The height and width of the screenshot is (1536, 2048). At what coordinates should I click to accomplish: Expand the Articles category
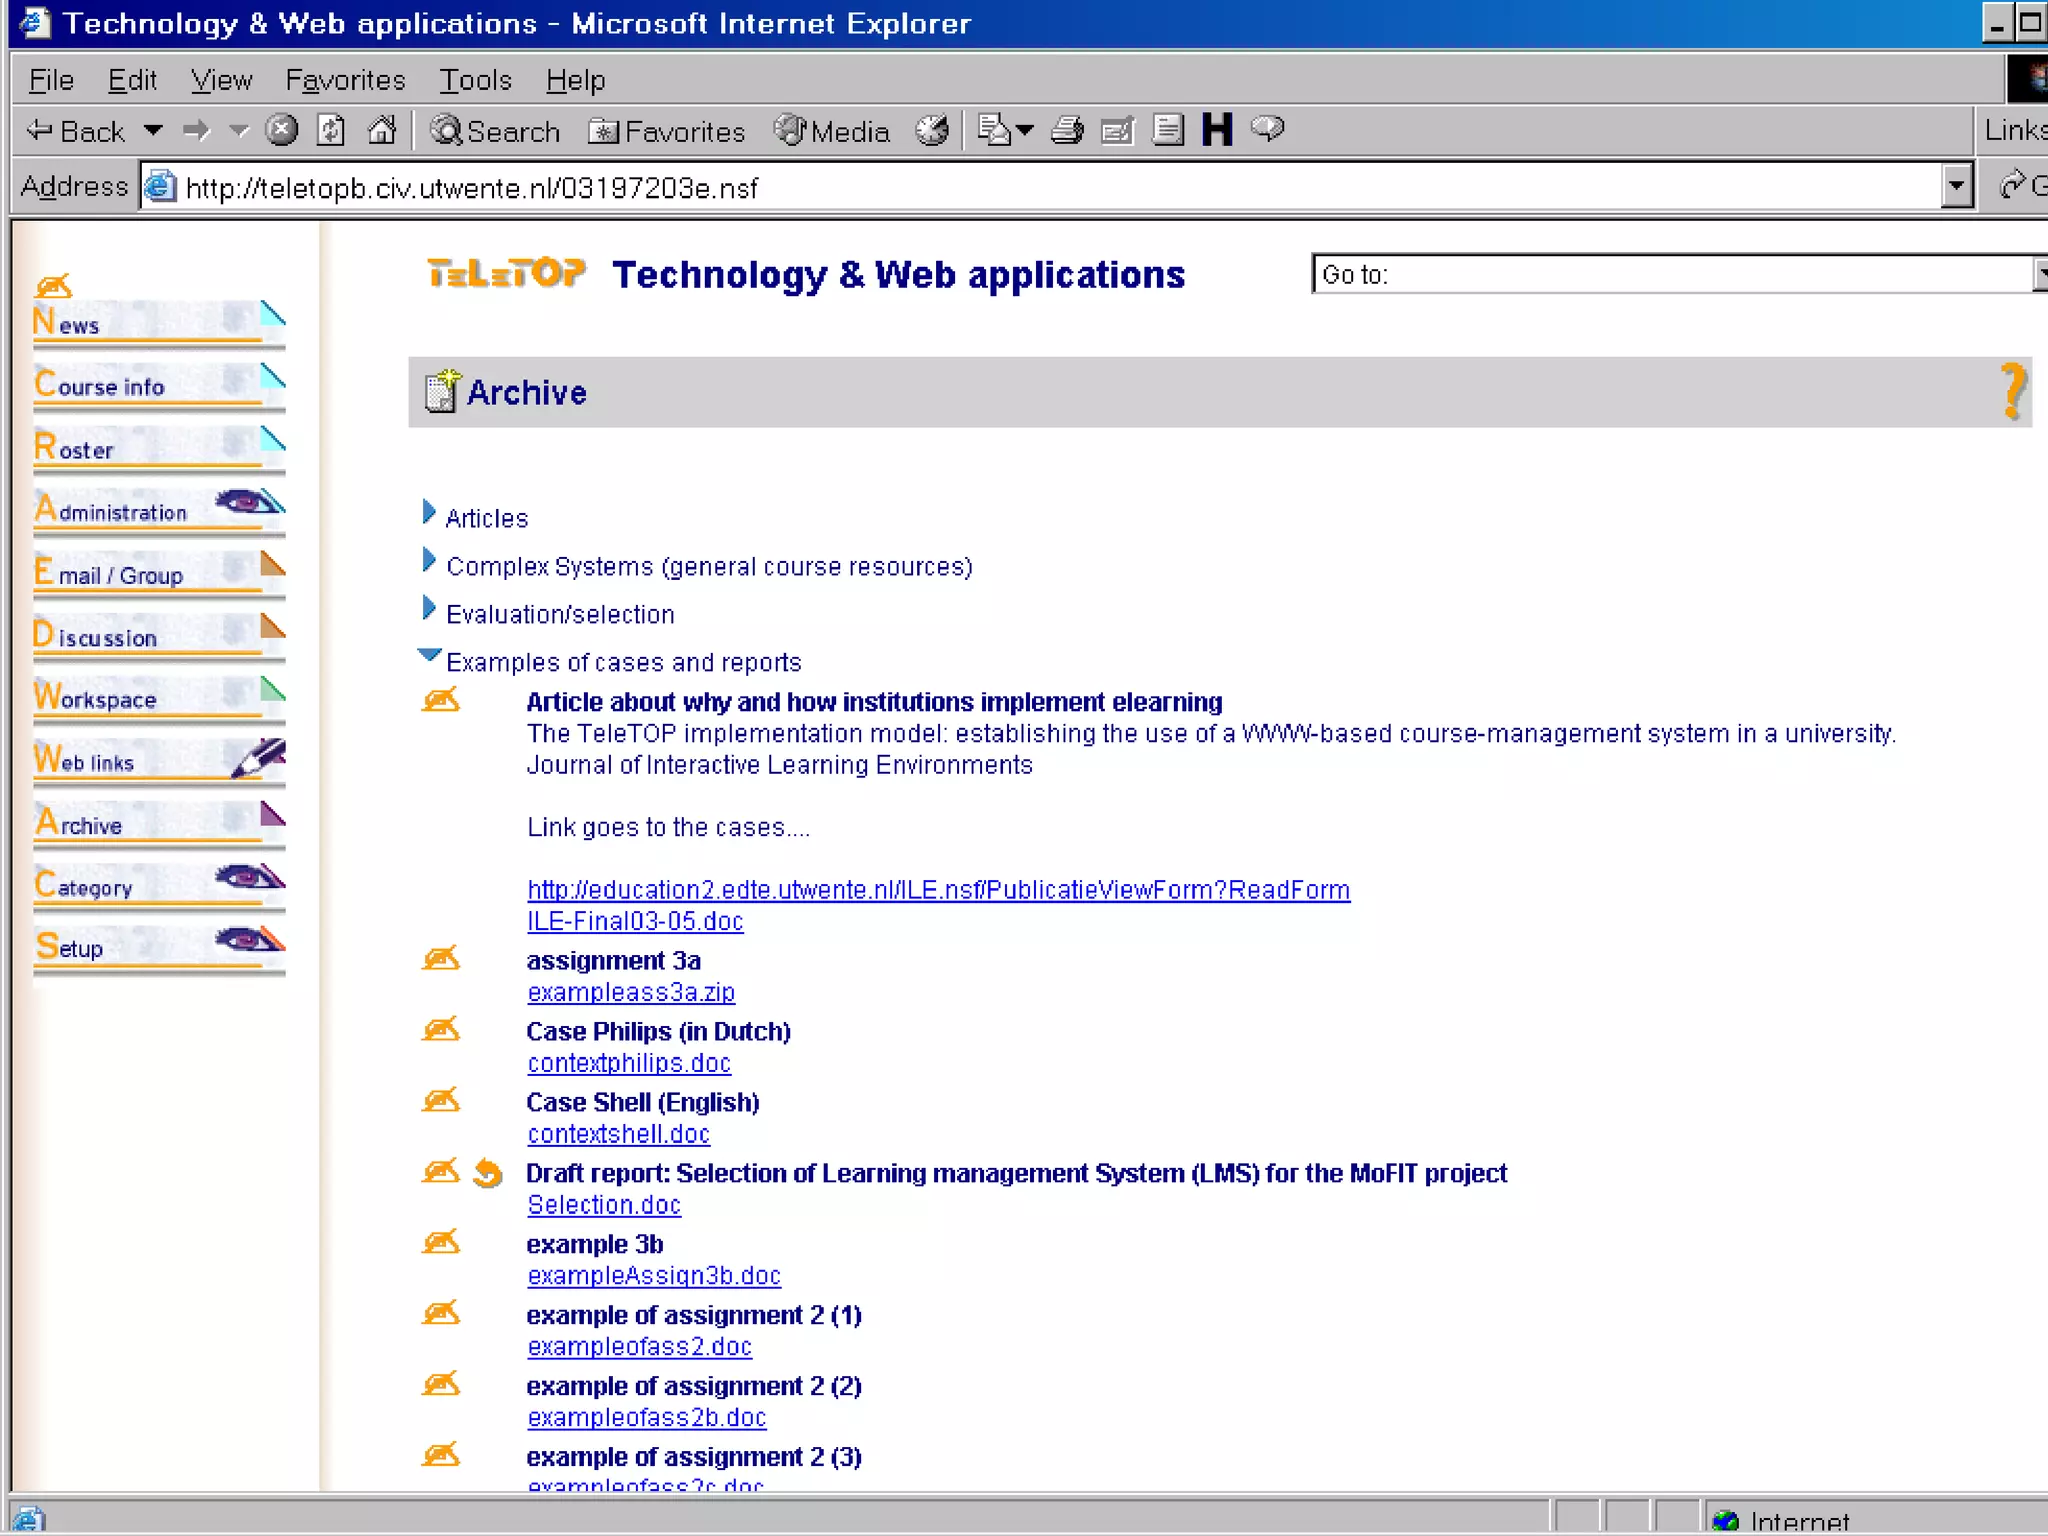click(x=429, y=513)
